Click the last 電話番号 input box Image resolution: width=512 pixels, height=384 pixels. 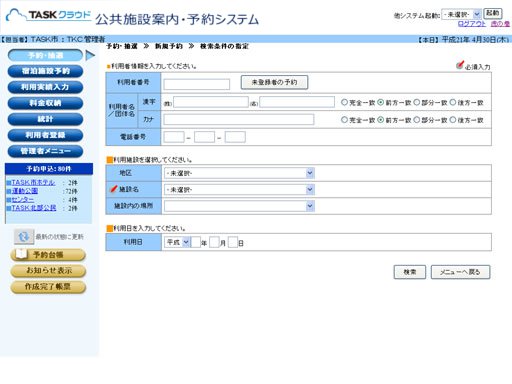pos(235,137)
